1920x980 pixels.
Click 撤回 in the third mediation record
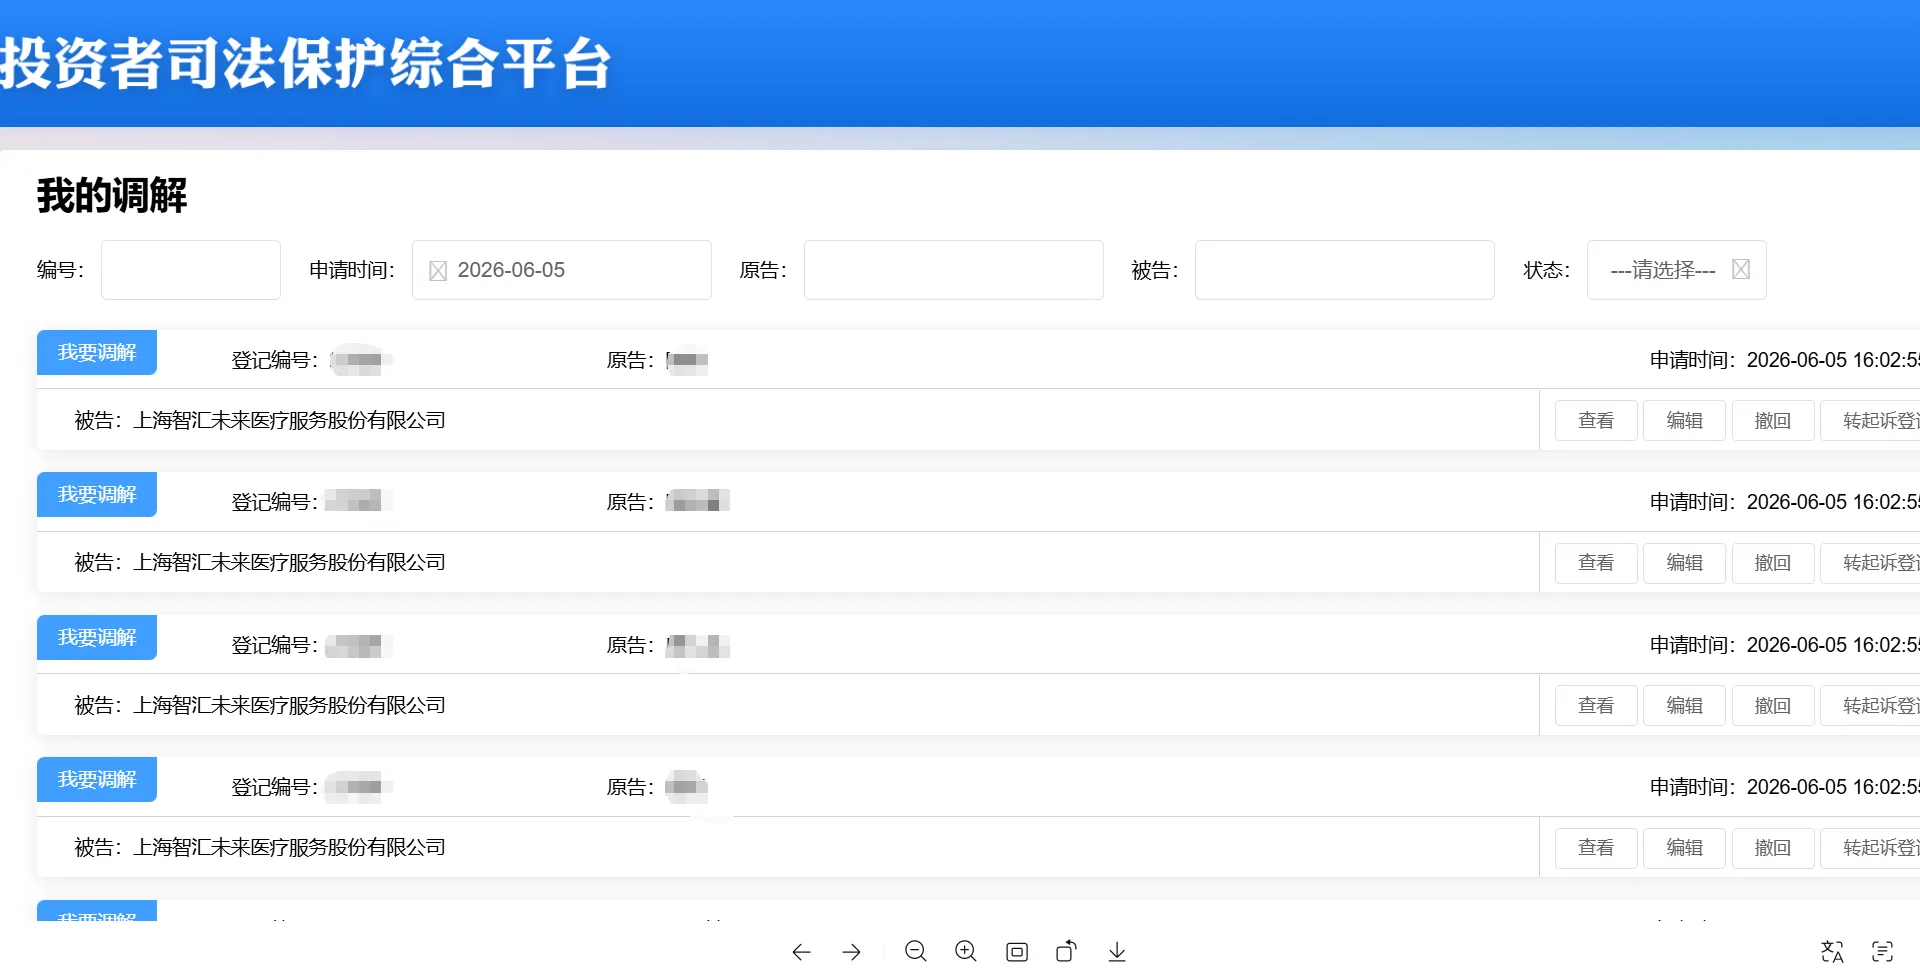point(1773,706)
